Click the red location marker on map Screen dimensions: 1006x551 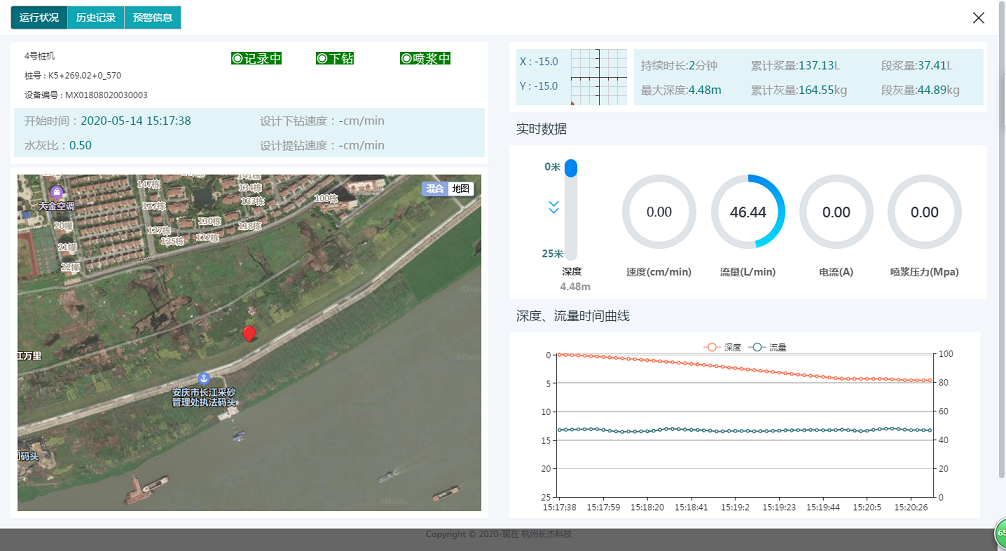pyautogui.click(x=249, y=334)
